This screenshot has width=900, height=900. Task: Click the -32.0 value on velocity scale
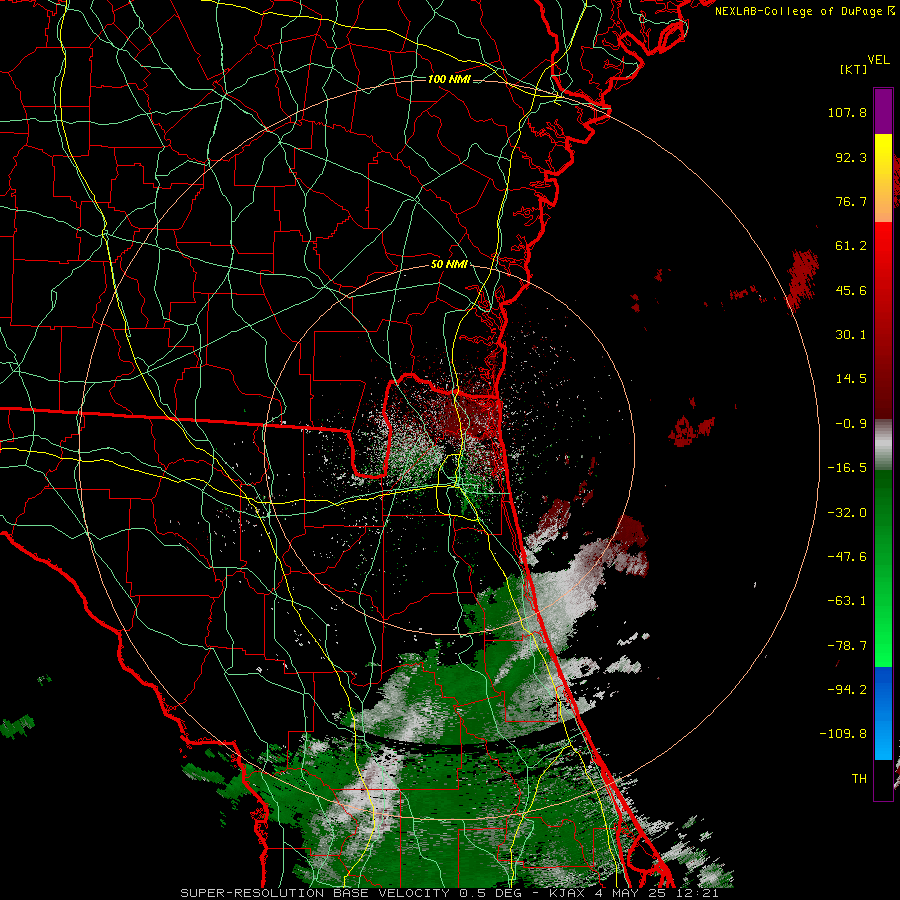point(847,513)
